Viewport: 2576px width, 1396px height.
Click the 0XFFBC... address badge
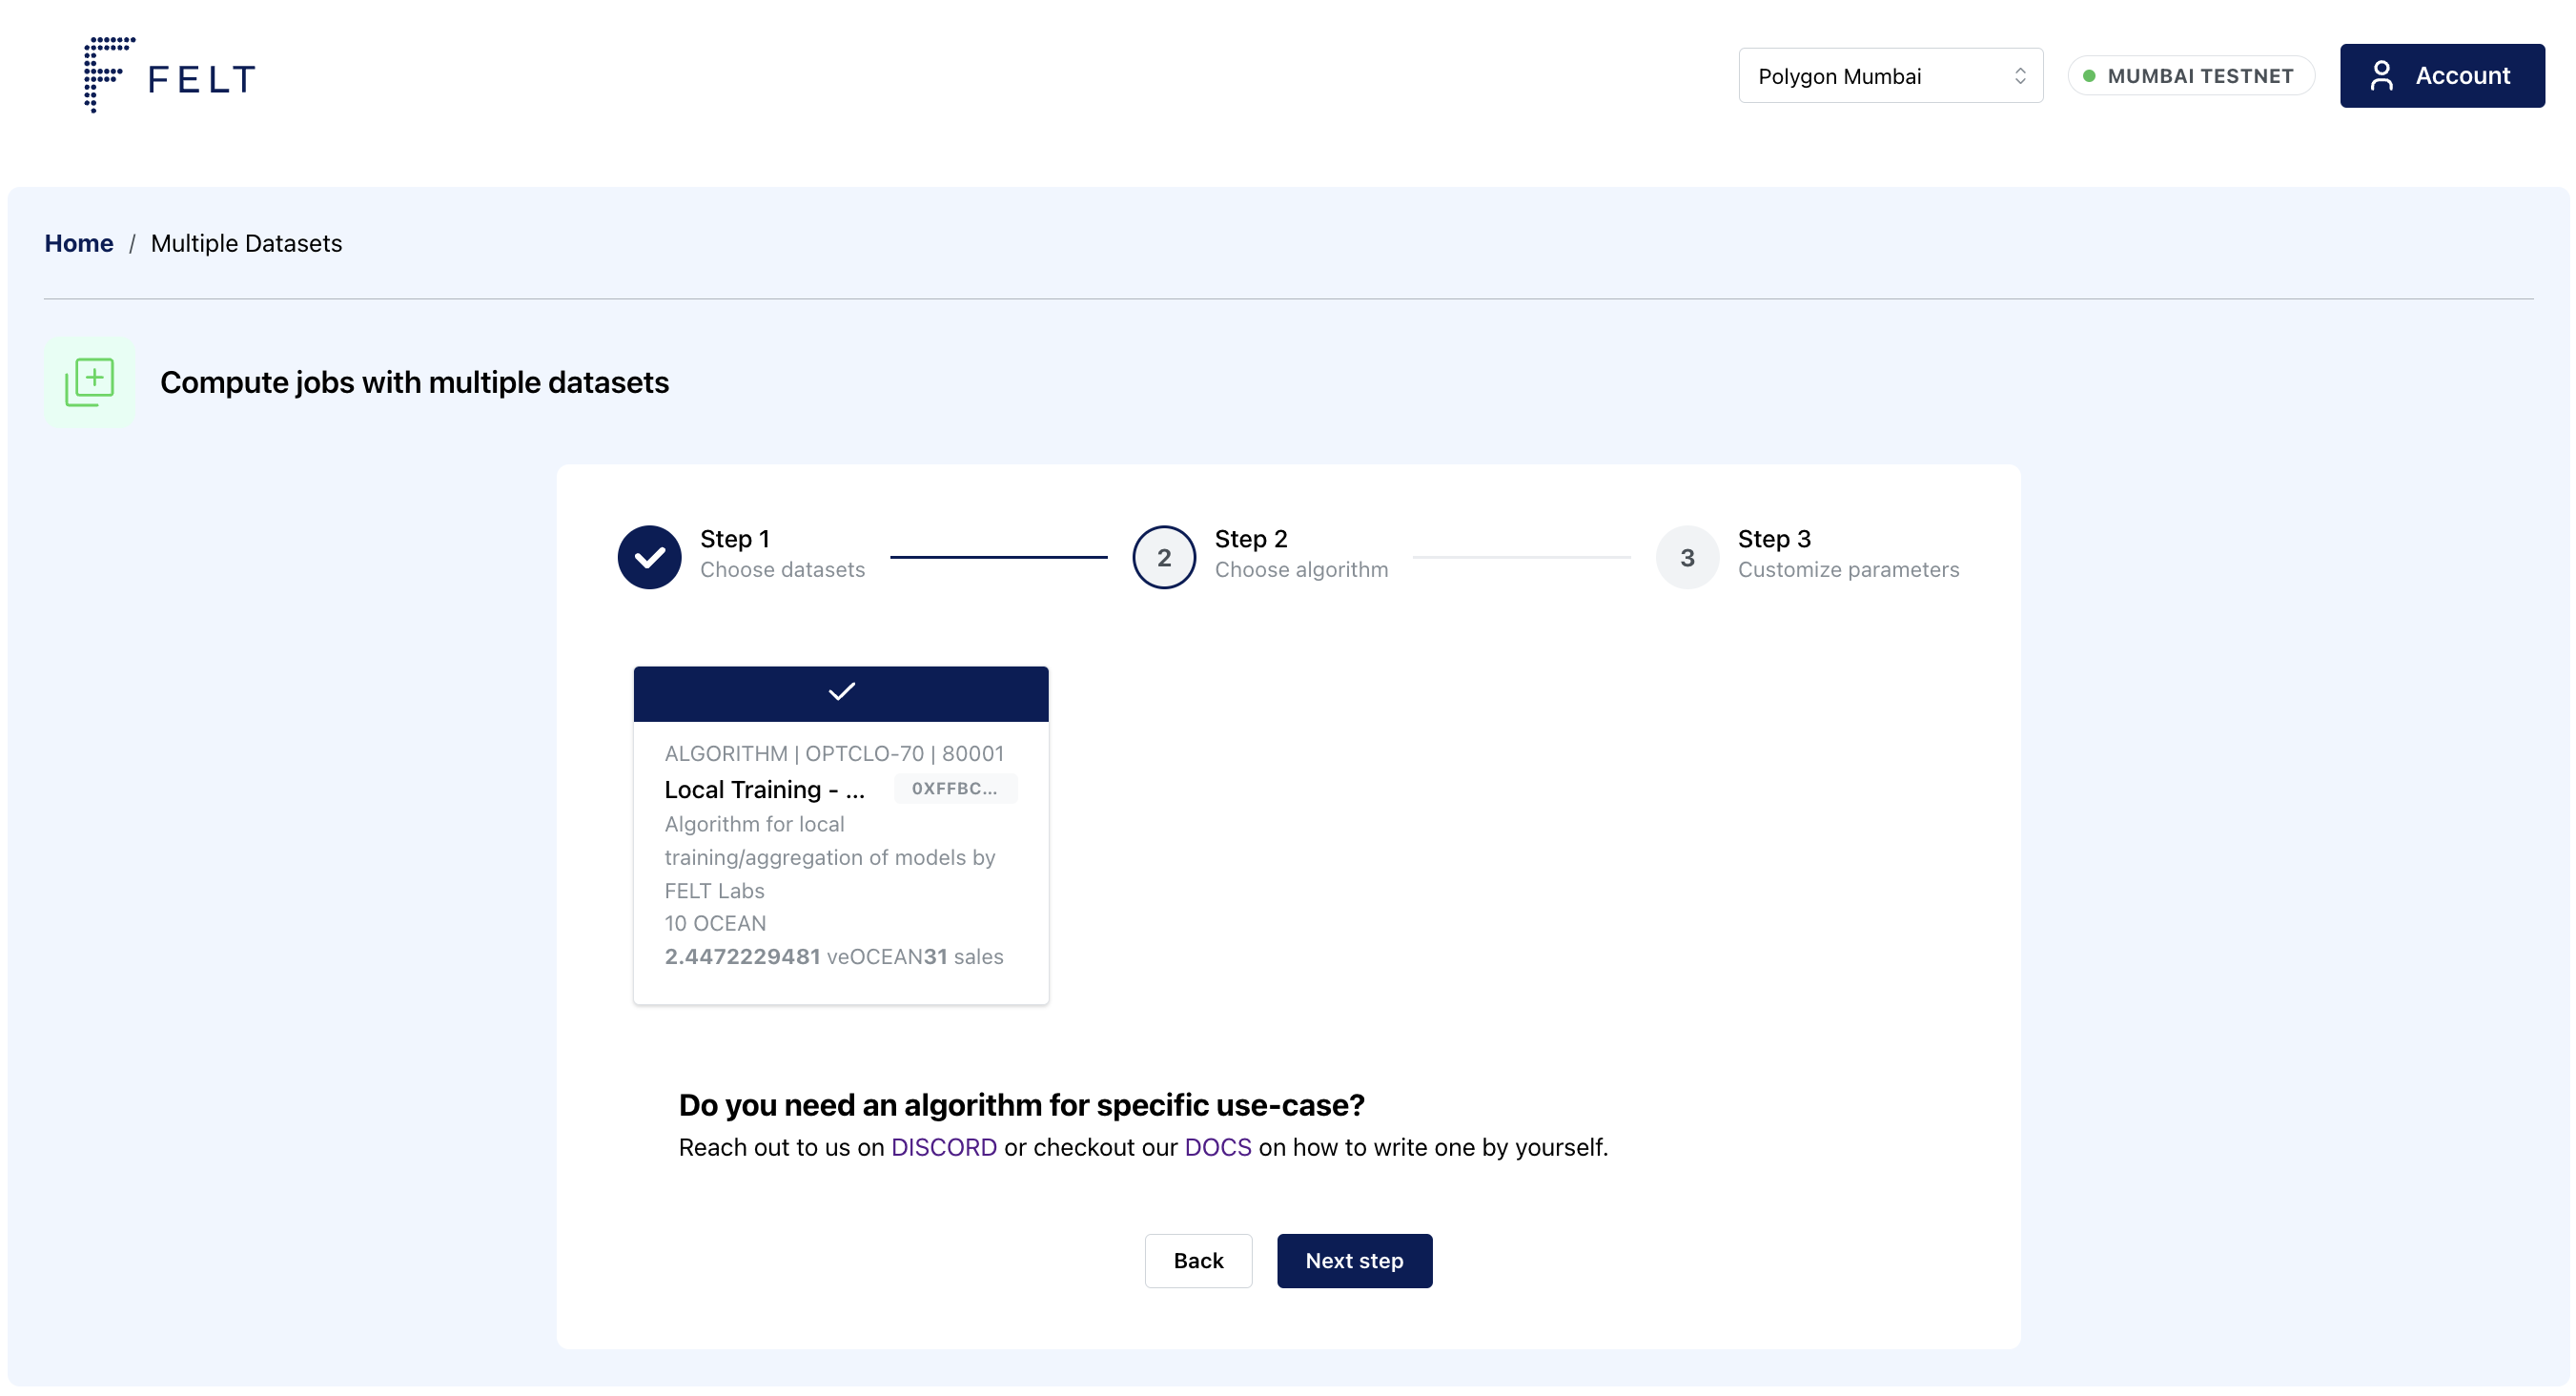click(x=954, y=788)
